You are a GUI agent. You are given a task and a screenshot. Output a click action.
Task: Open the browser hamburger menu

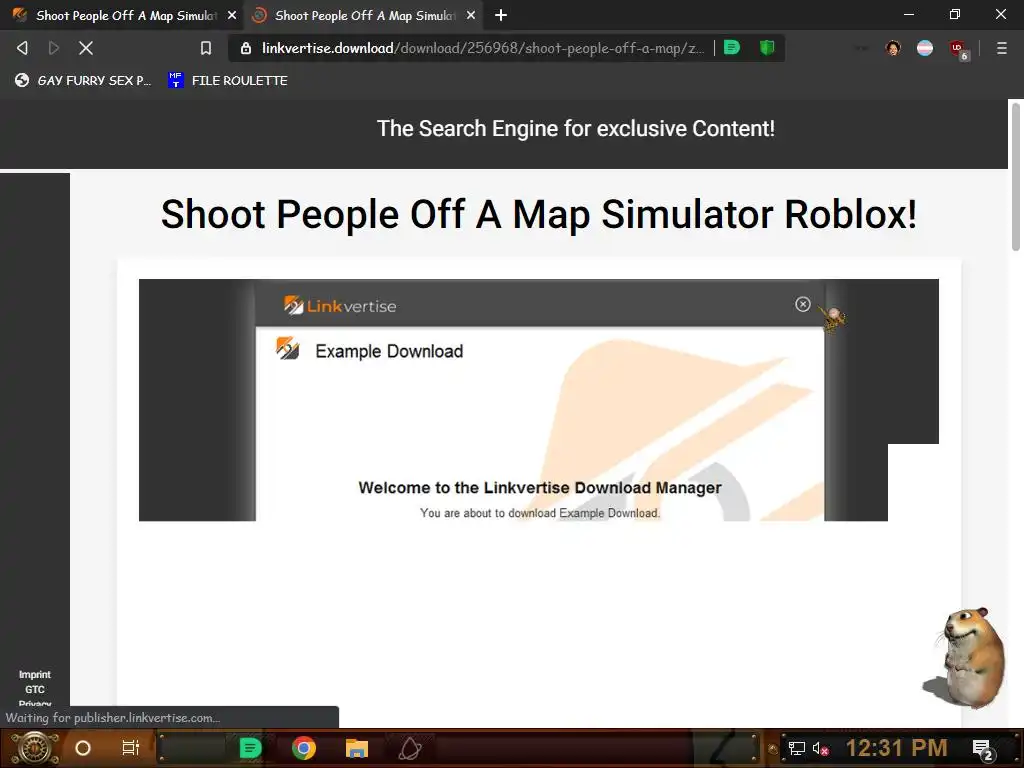[x=1001, y=48]
